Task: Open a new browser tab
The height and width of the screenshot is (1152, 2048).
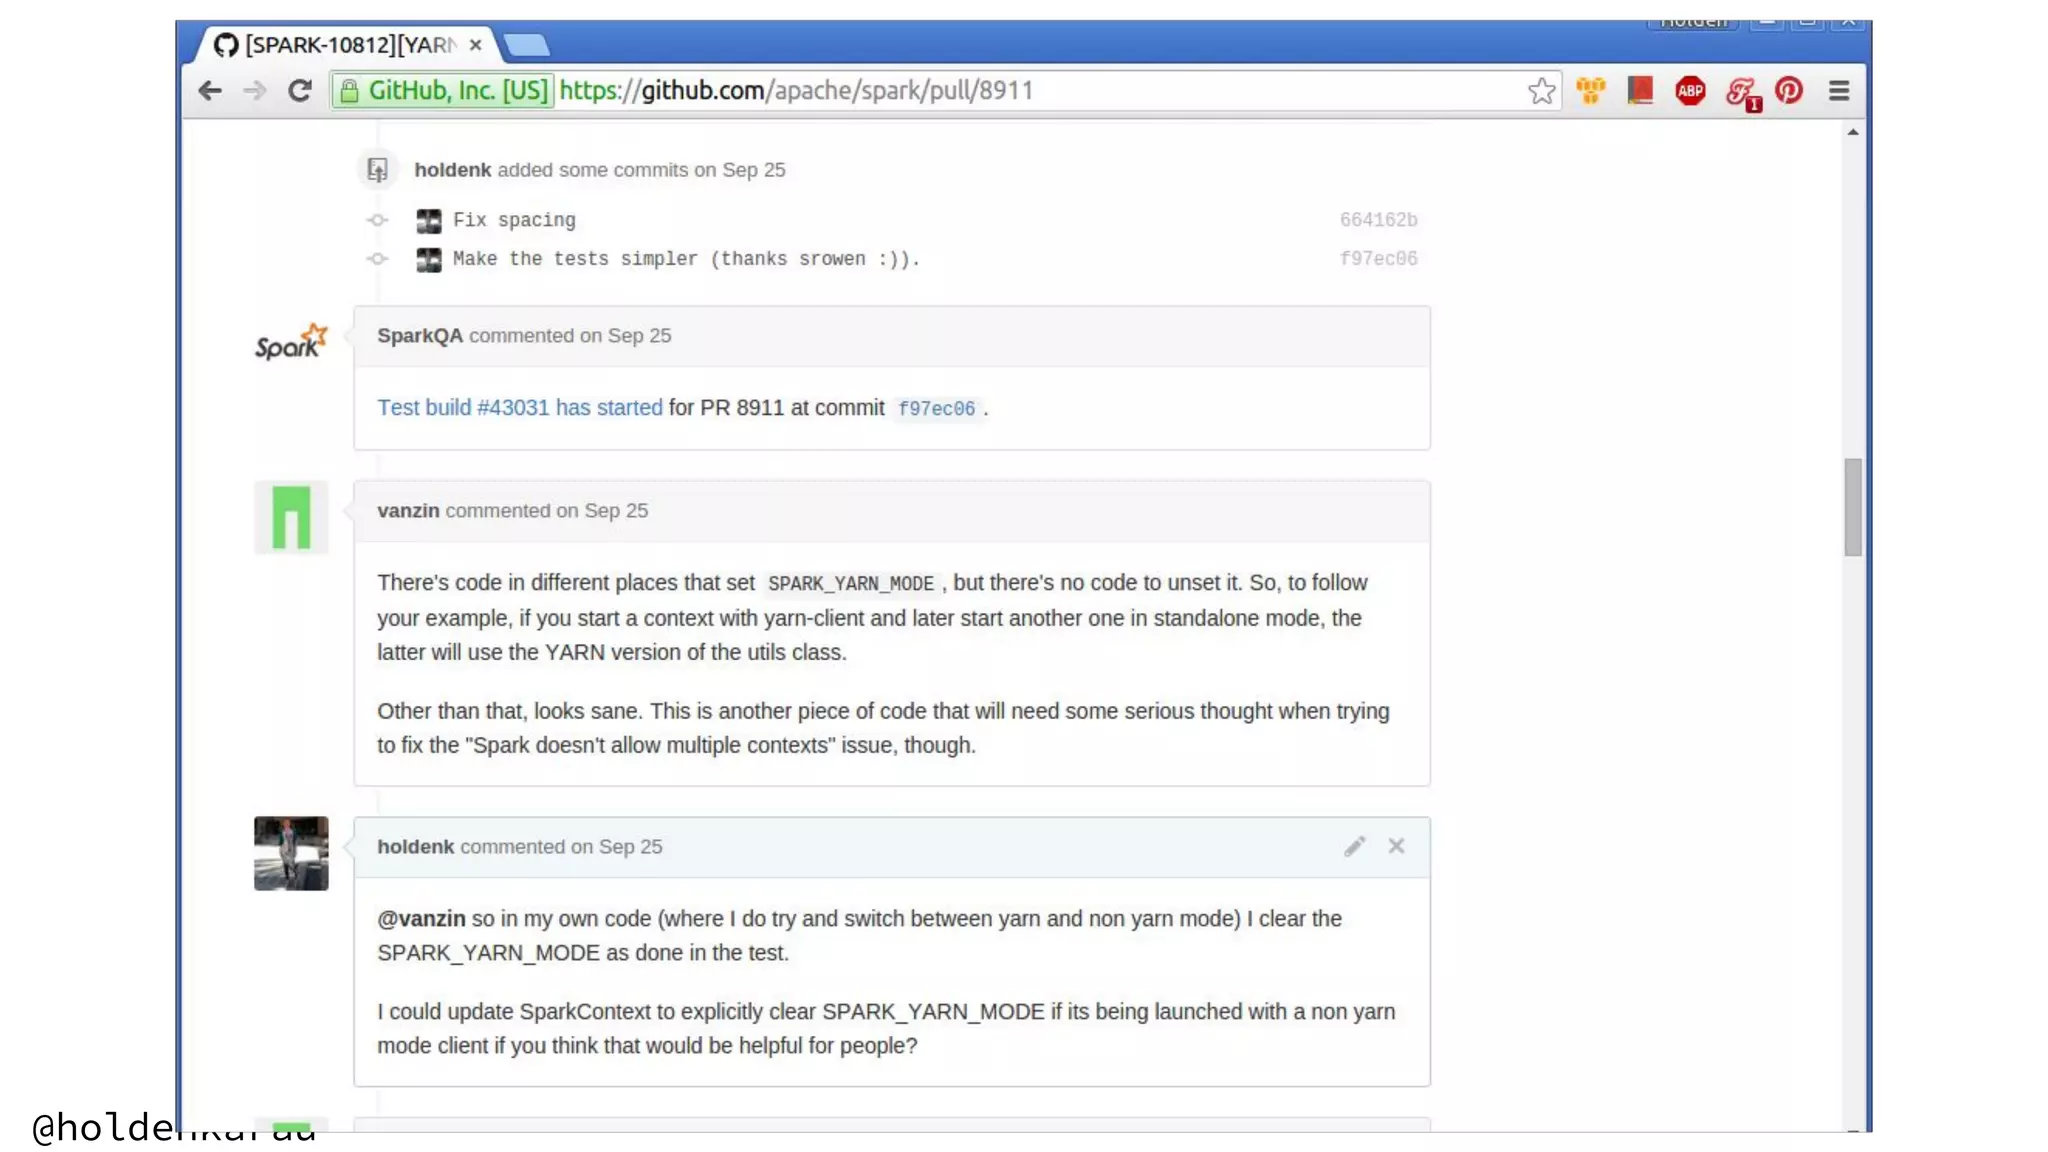Action: click(526, 45)
